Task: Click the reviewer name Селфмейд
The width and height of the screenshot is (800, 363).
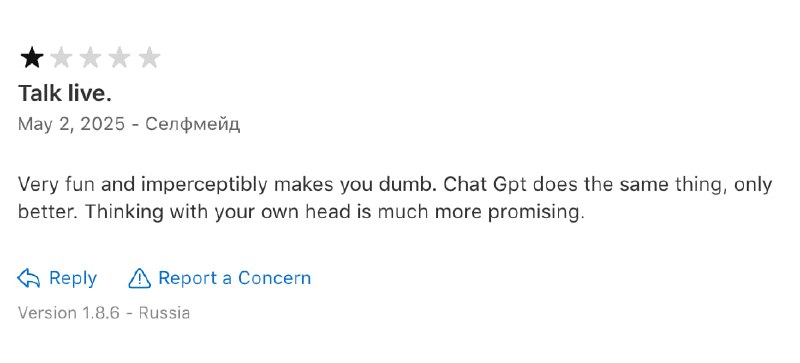Action: click(x=192, y=124)
